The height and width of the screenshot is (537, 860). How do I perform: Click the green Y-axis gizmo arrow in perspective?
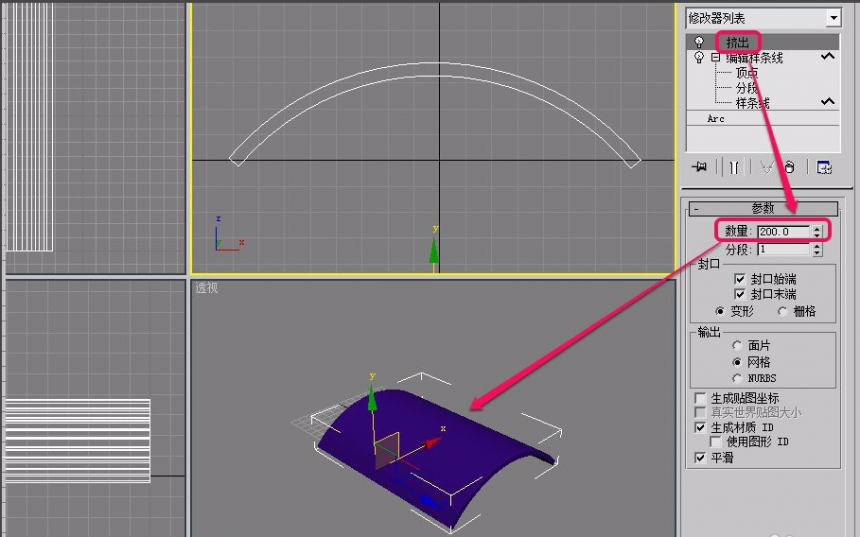tap(372, 397)
